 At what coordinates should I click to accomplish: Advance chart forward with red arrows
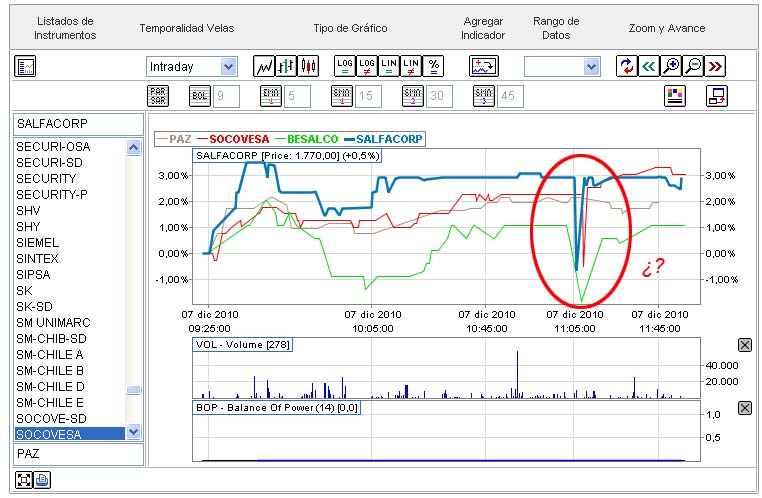715,66
